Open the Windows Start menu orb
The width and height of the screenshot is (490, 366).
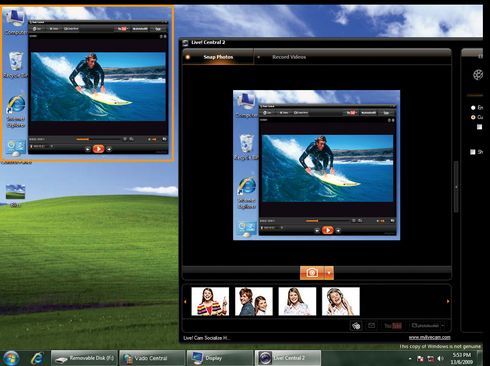[x=11, y=358]
